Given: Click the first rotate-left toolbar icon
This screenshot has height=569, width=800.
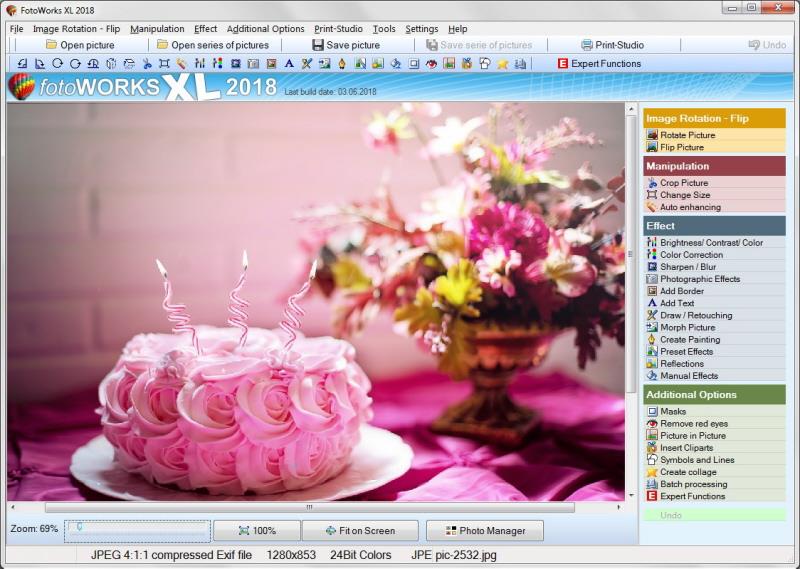Looking at the screenshot, I should point(22,63).
